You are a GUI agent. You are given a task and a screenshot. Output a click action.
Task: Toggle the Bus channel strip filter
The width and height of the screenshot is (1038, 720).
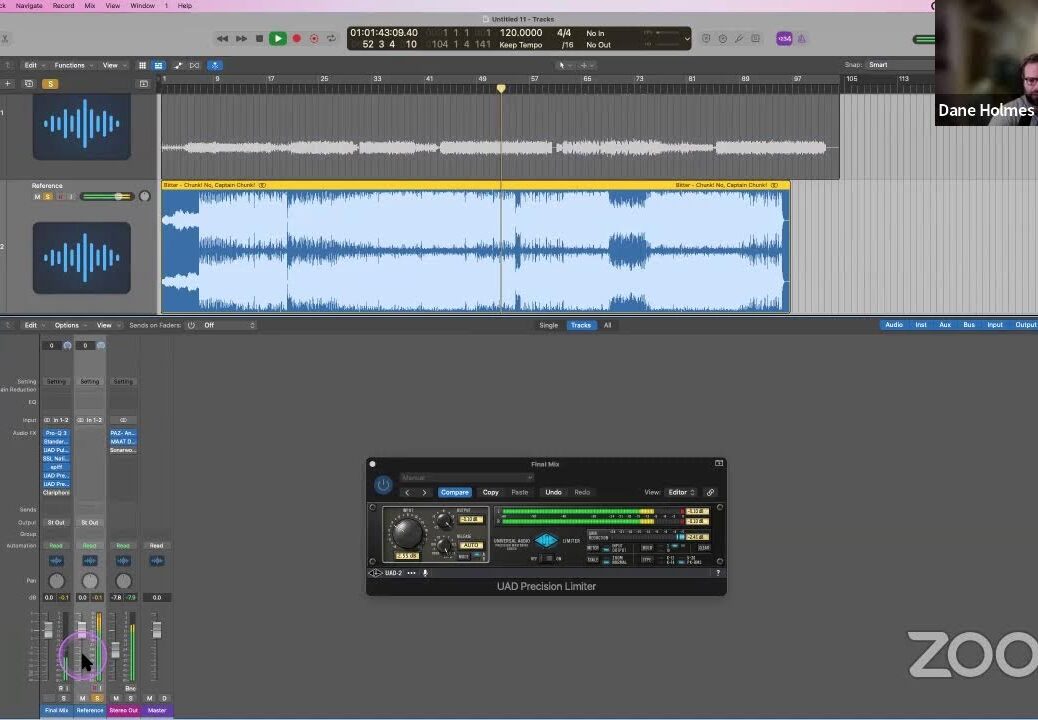(x=969, y=325)
